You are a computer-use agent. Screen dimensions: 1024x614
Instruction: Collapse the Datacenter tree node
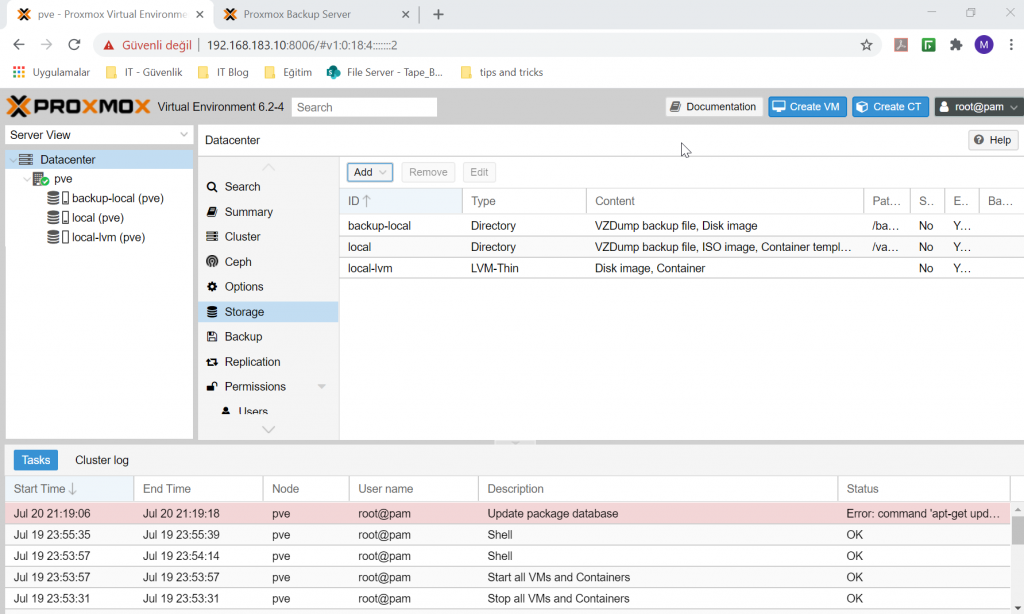click(13, 159)
